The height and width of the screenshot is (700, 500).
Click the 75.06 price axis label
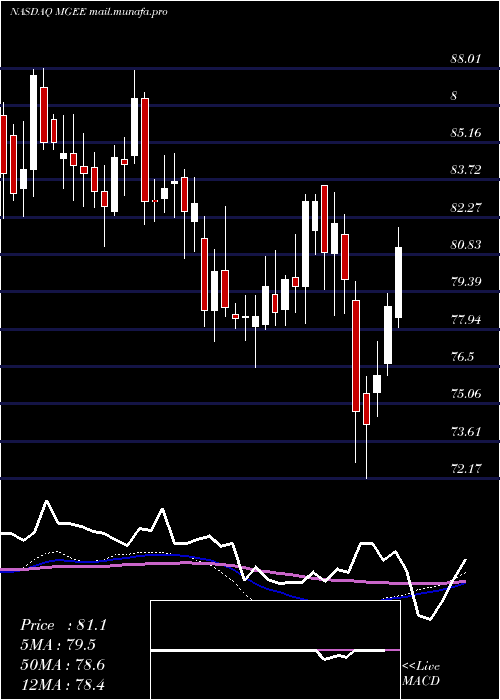[467, 394]
